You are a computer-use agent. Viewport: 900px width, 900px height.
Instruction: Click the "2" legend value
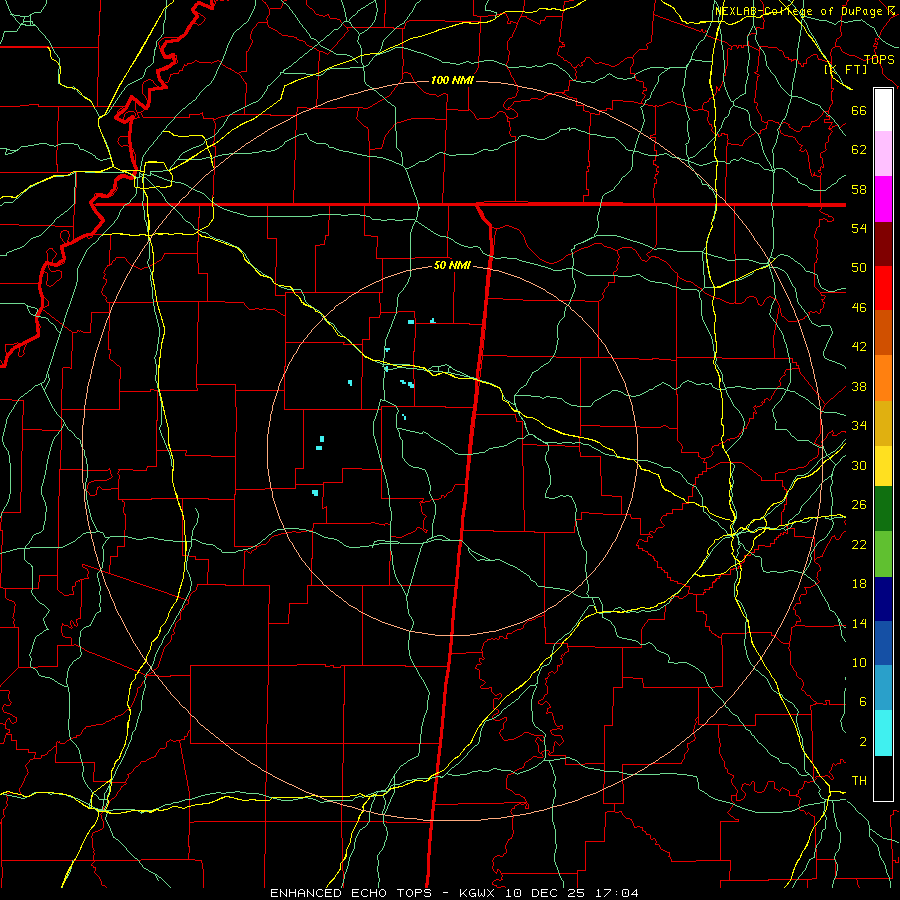pos(862,742)
